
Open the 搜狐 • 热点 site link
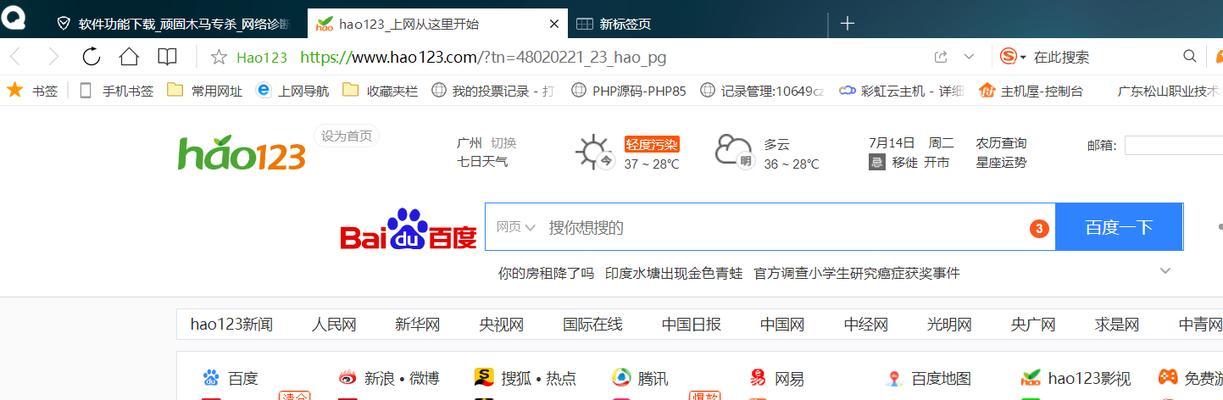click(x=525, y=378)
